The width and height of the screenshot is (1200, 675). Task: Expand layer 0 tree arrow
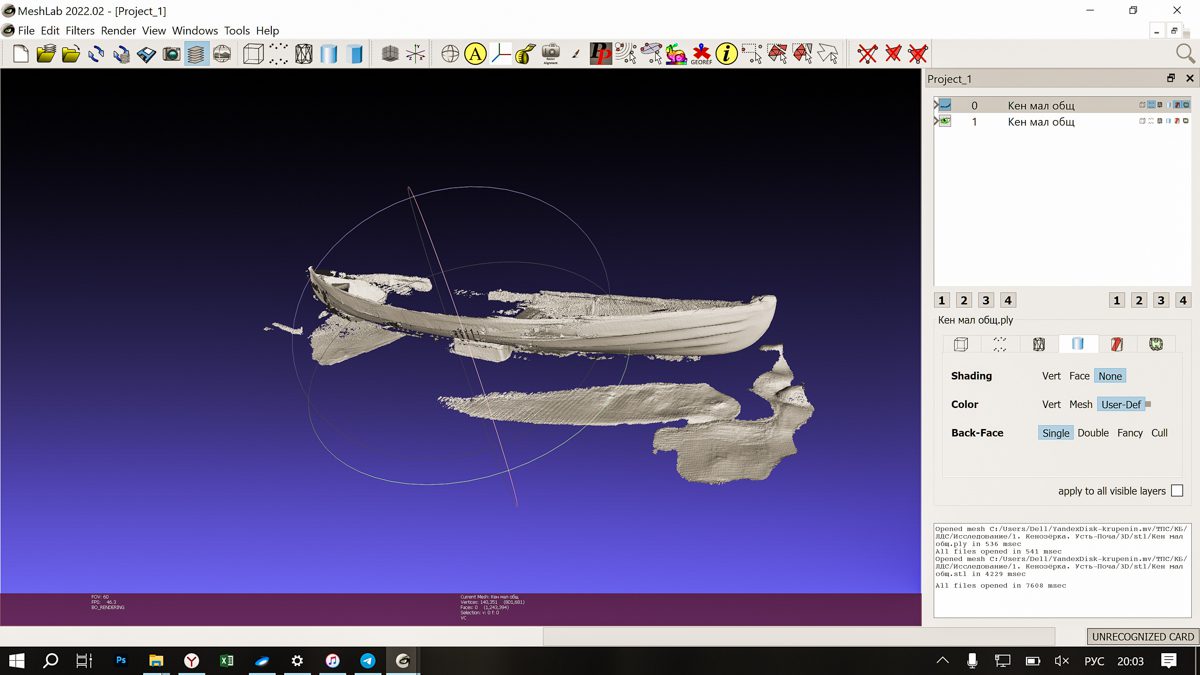click(936, 105)
